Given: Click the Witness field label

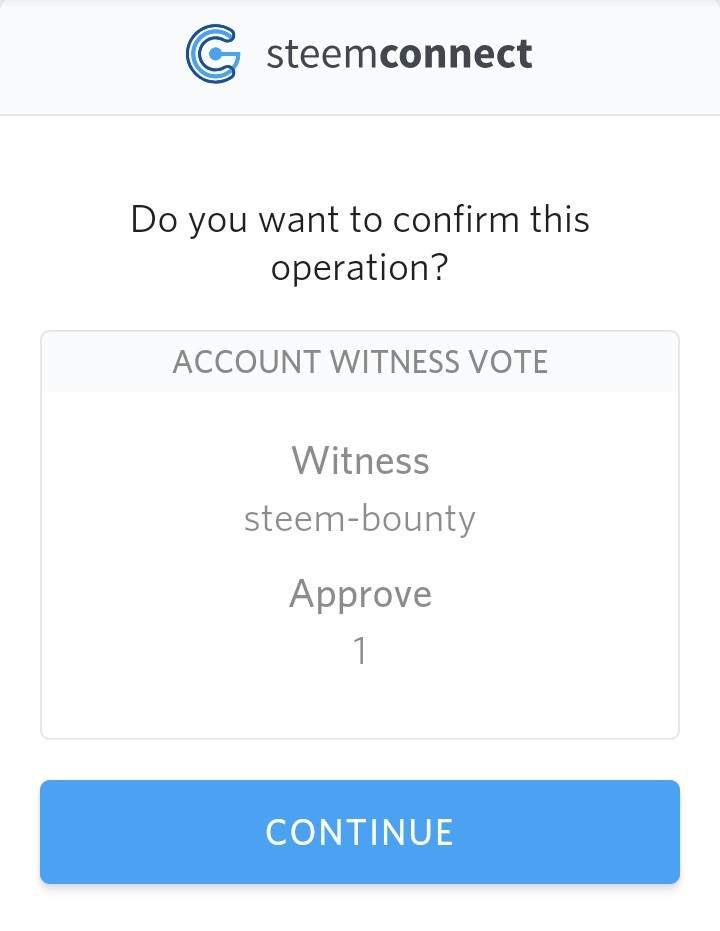Looking at the screenshot, I should pos(360,461).
